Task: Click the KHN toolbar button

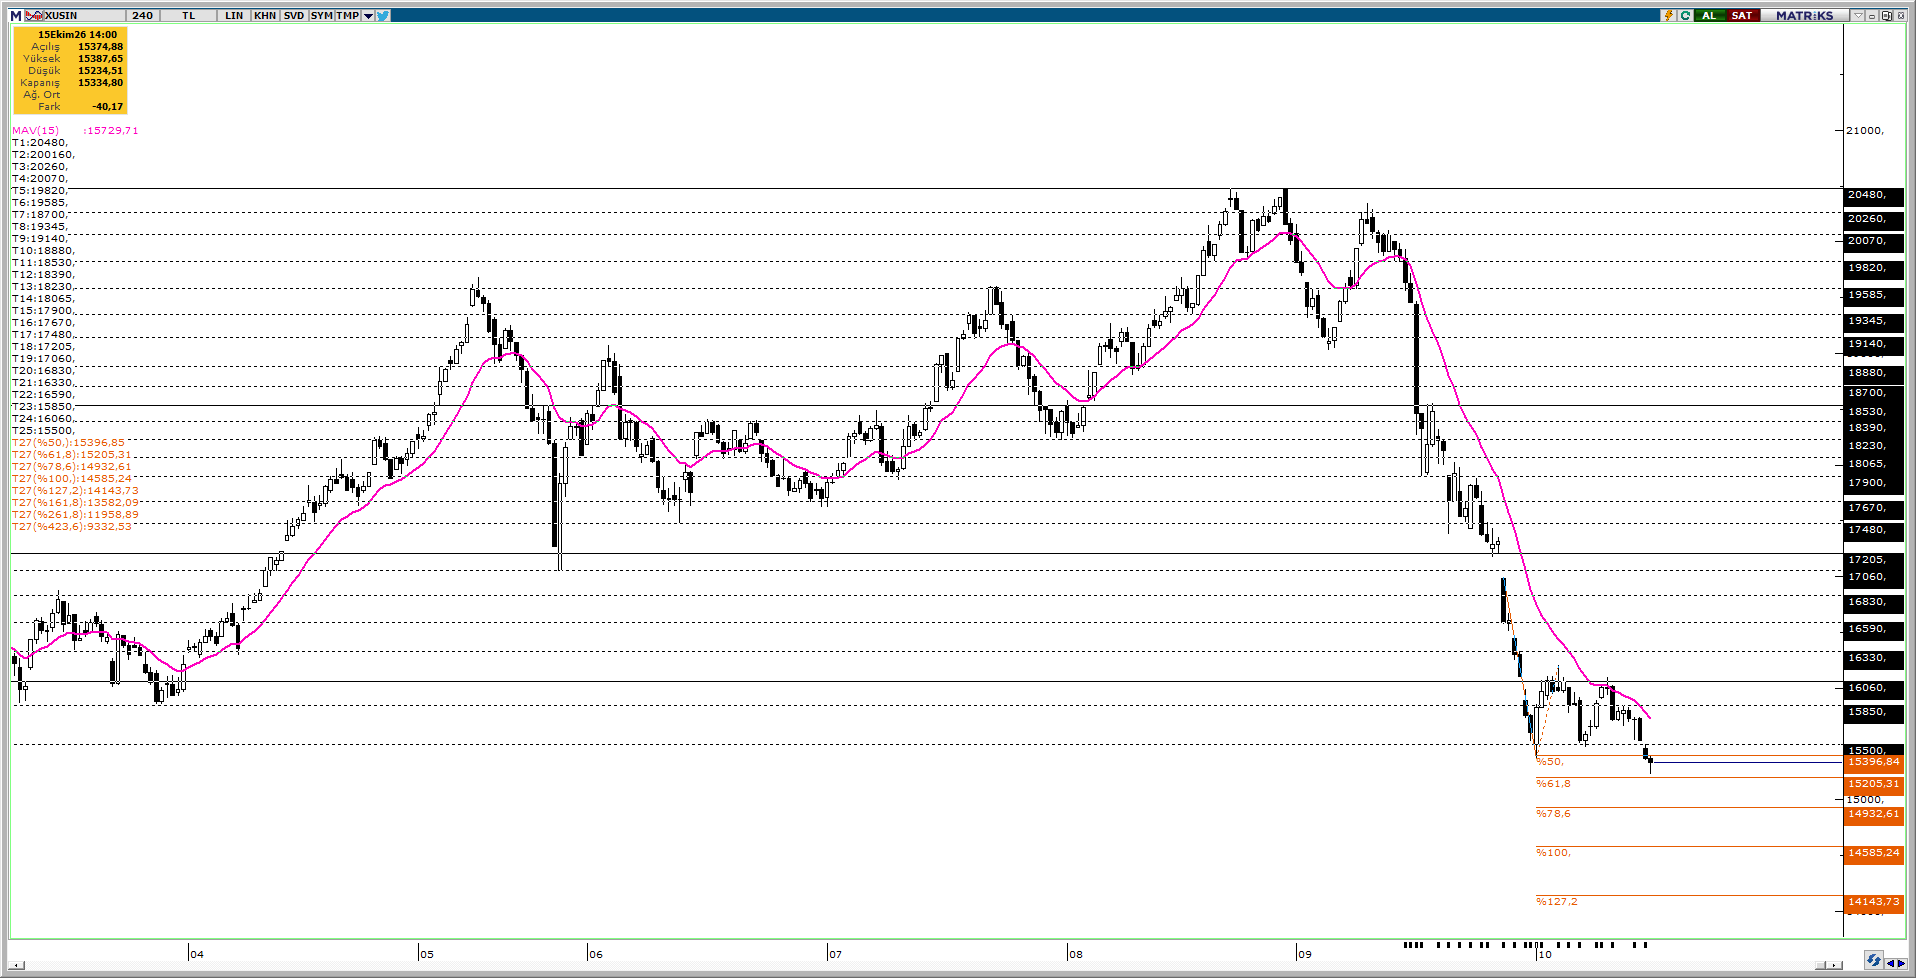Action: (x=265, y=16)
